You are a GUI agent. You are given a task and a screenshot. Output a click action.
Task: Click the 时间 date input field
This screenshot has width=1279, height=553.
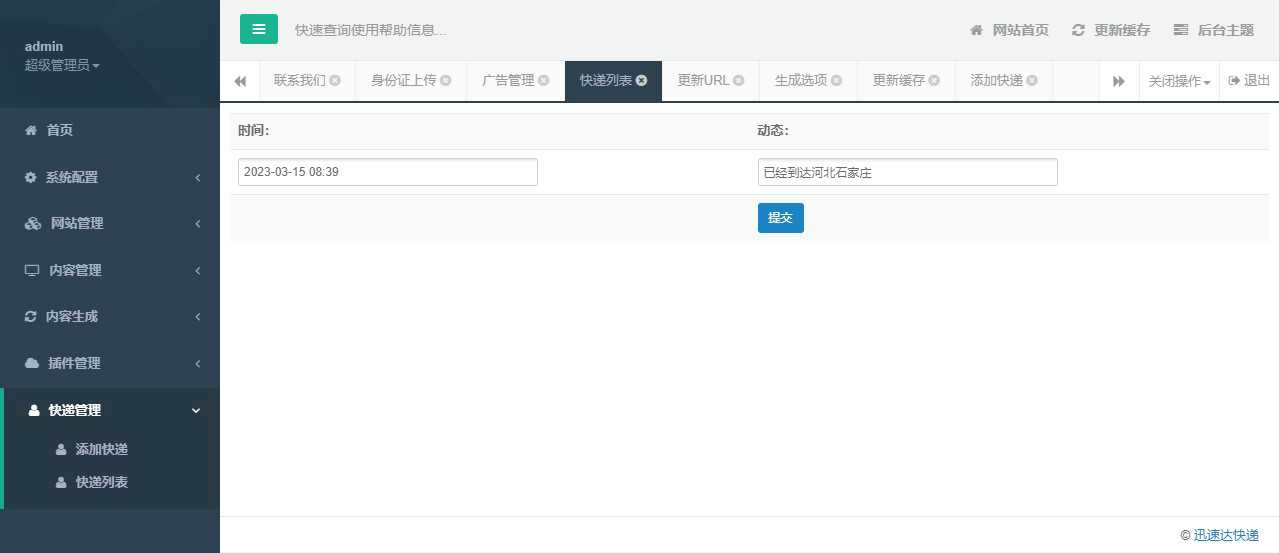coord(388,172)
